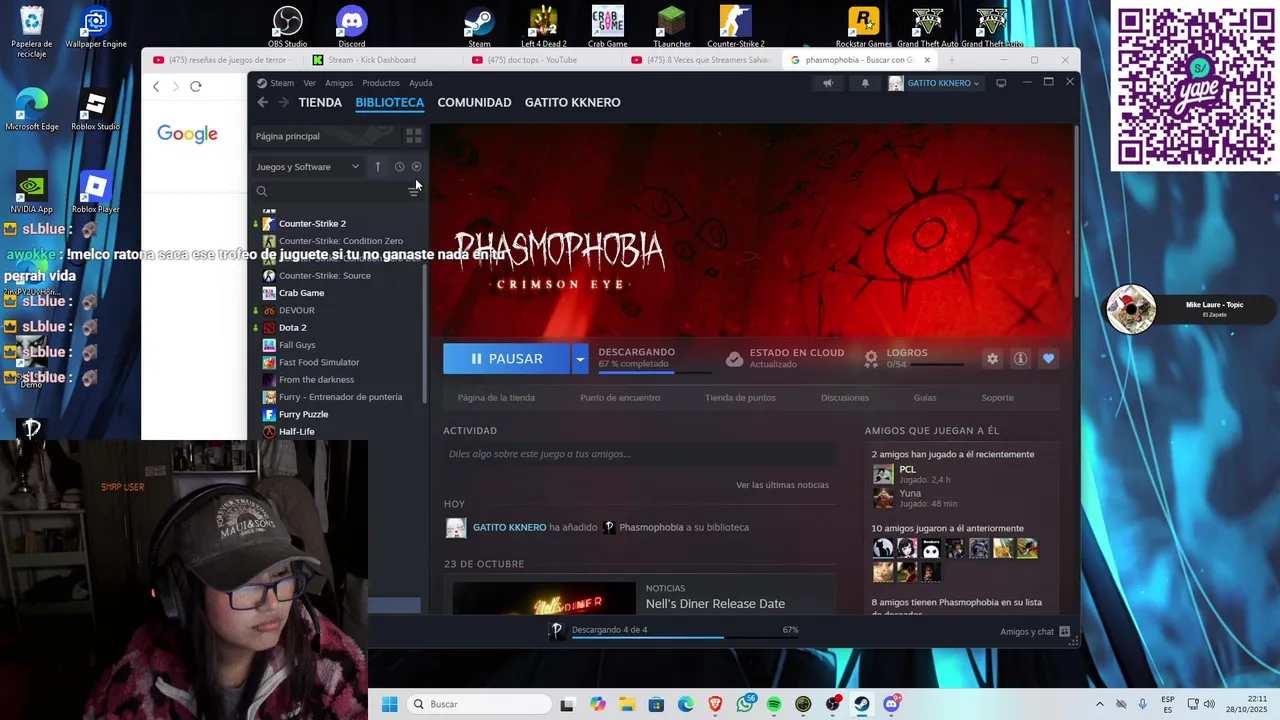Open Discord taskbar icon
Image resolution: width=1280 pixels, height=720 pixels.
[891, 704]
